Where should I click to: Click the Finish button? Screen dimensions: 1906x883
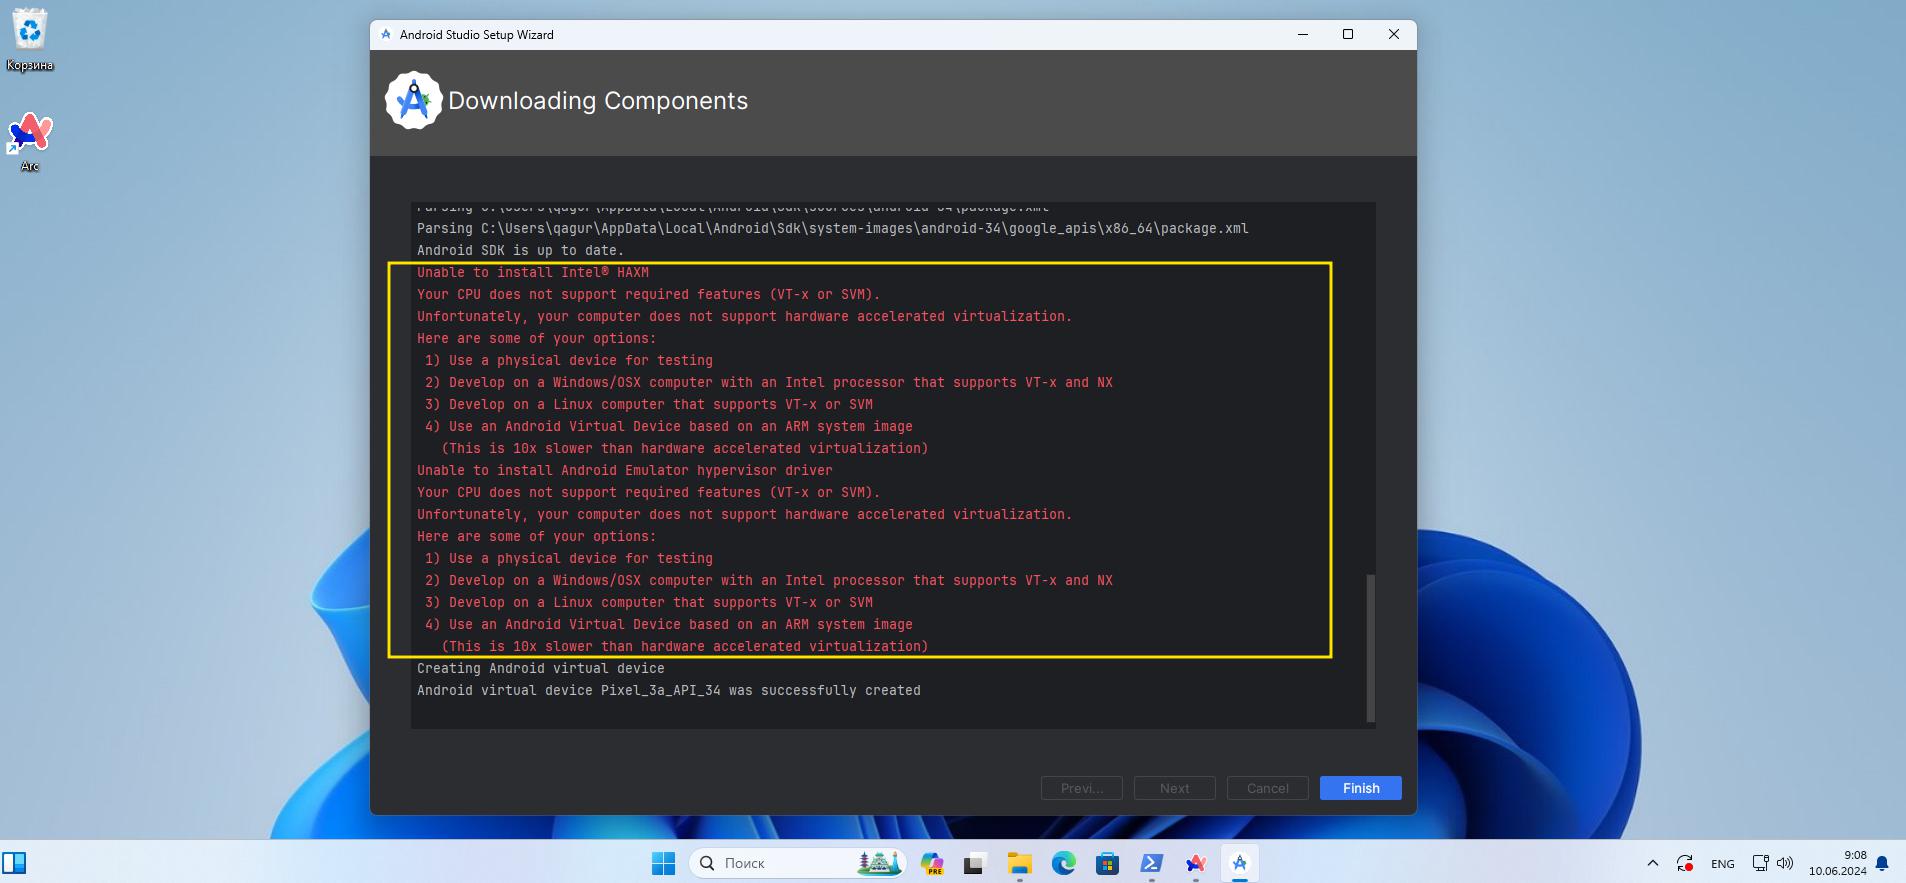[x=1360, y=788]
